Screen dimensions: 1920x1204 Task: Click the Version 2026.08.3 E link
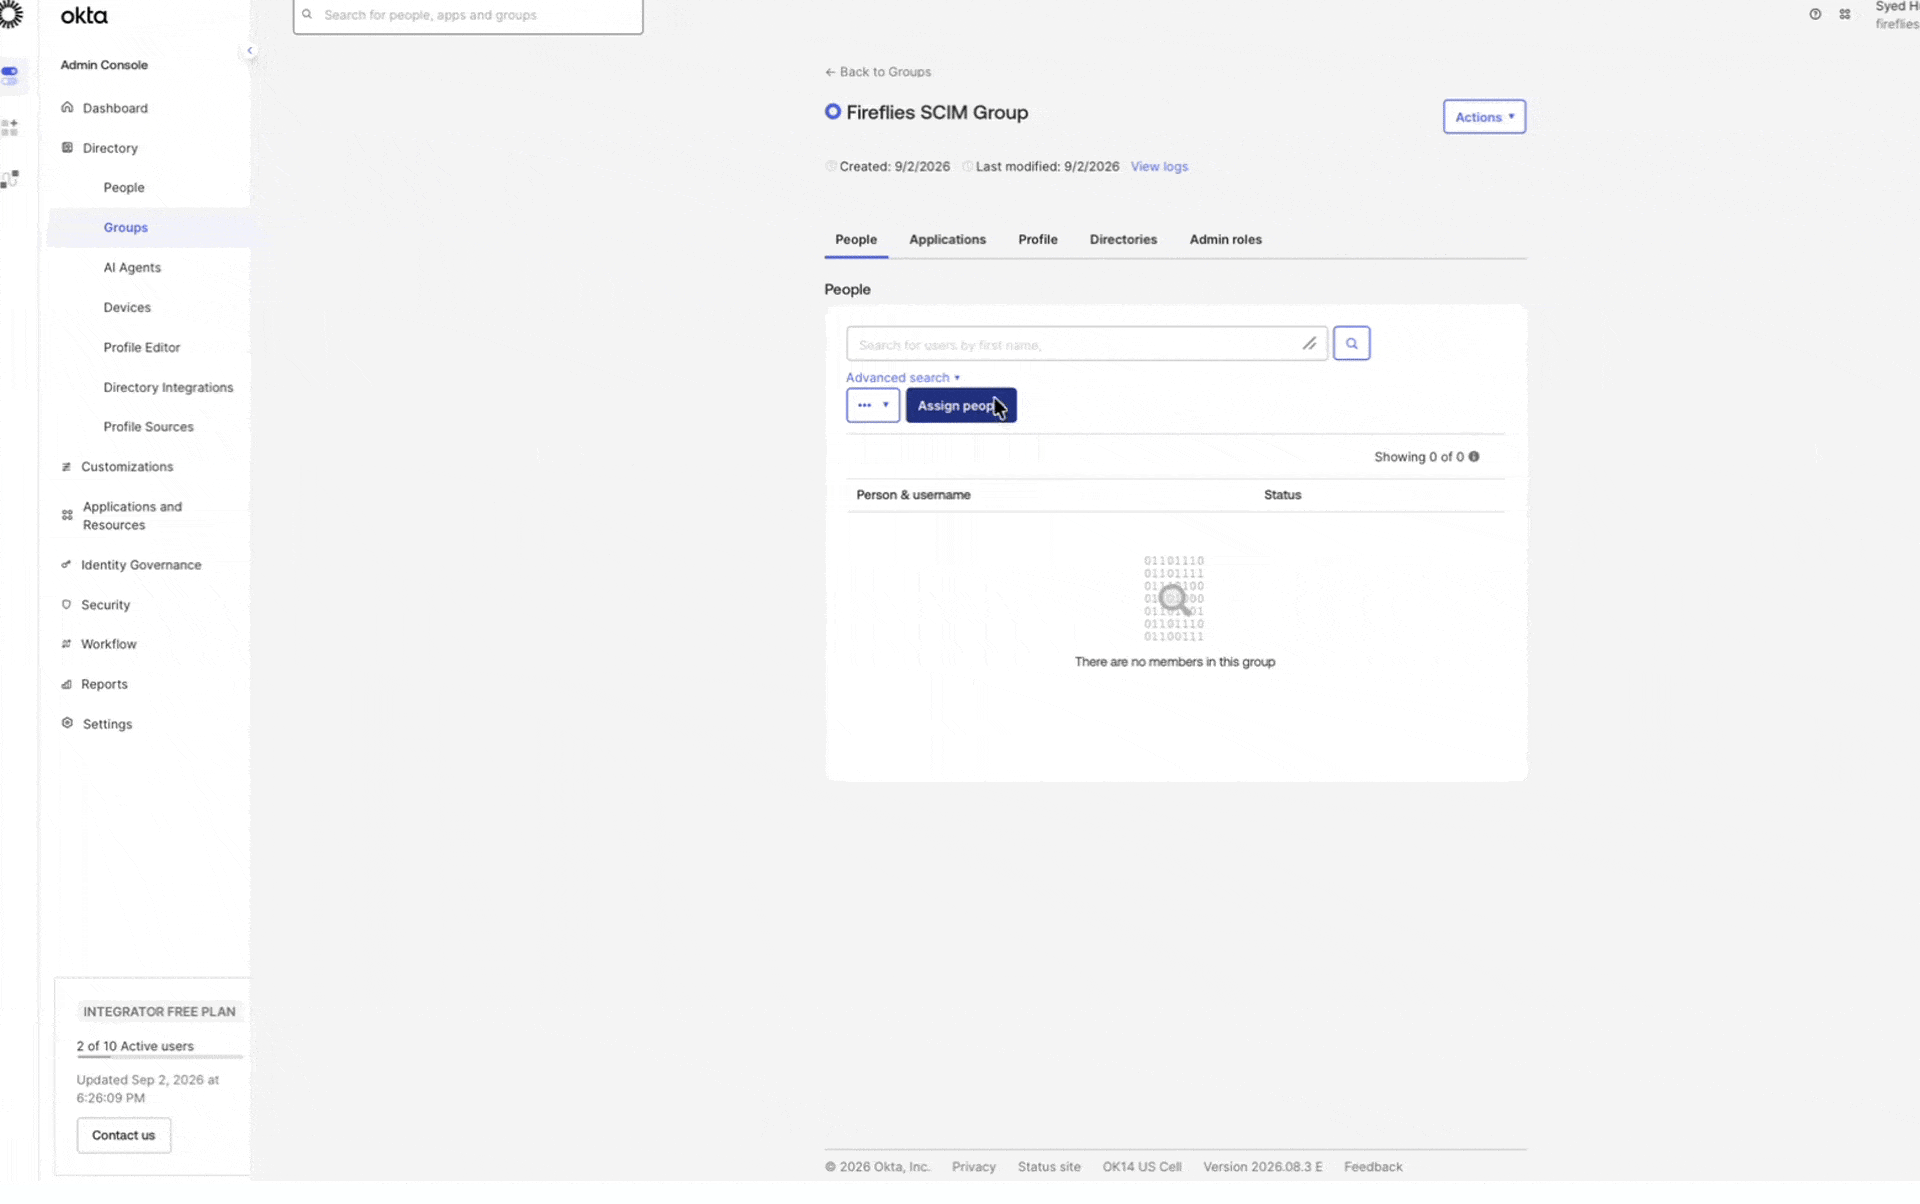(x=1262, y=1167)
